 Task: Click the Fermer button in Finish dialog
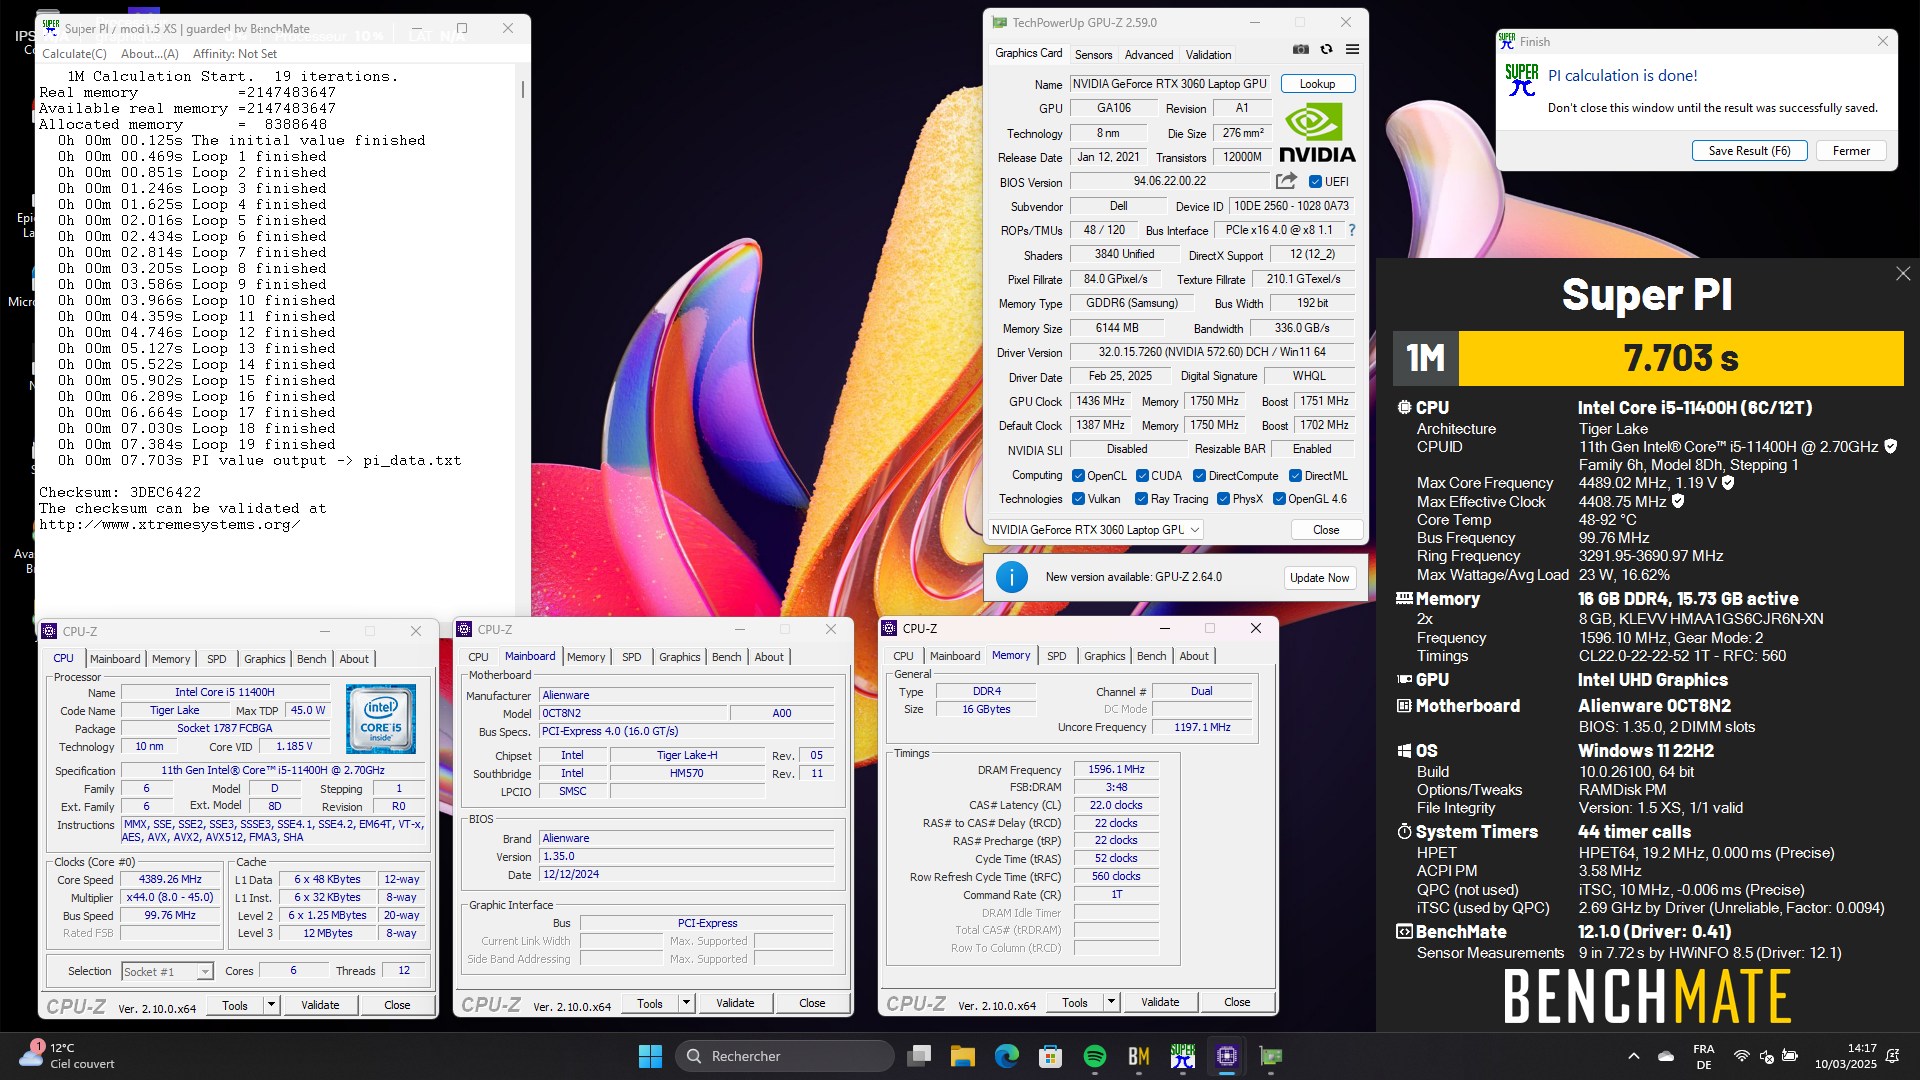(x=1851, y=151)
